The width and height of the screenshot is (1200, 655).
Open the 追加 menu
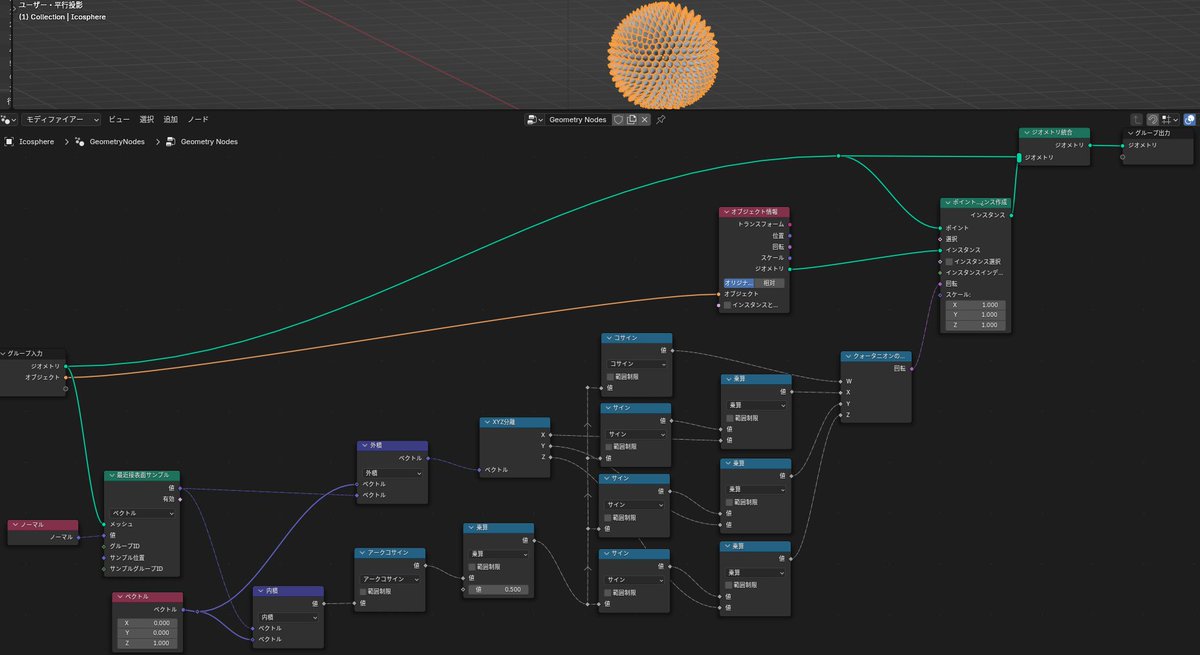coord(171,119)
